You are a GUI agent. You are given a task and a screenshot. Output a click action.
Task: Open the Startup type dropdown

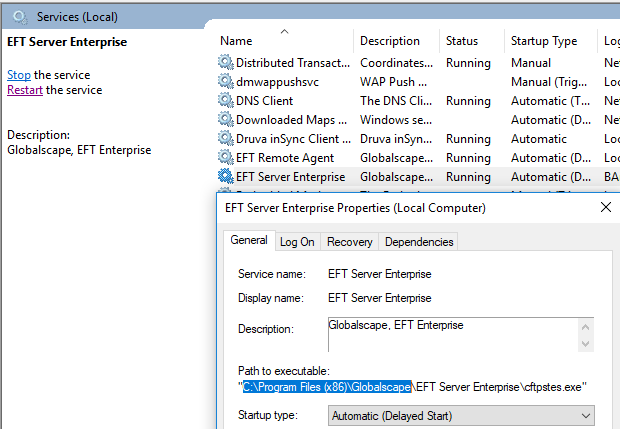[461, 416]
